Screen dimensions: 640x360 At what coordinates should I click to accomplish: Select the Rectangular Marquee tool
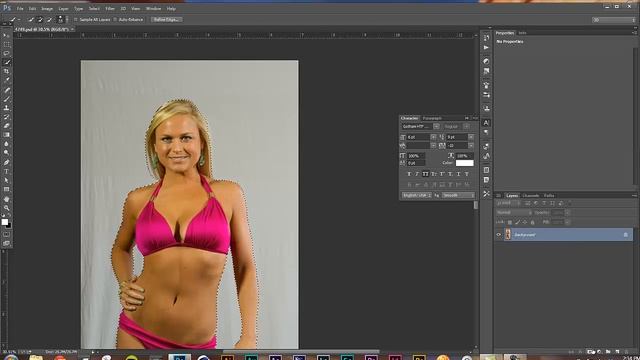[7, 44]
